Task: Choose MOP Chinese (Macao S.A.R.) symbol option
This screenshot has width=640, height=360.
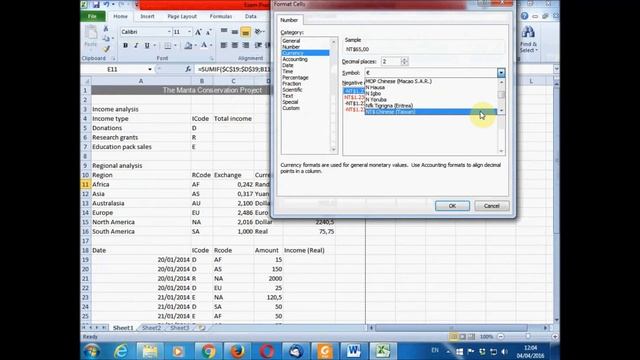Action: point(398,81)
